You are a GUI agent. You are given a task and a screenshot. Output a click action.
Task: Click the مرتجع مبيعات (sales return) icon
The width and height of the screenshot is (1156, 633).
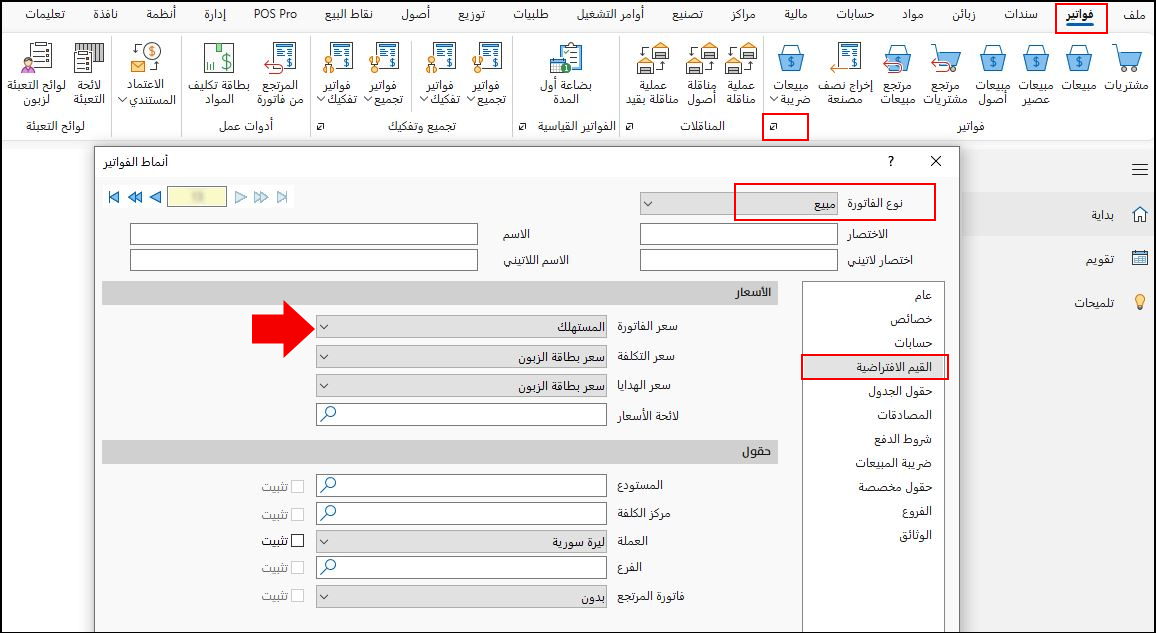(x=897, y=62)
